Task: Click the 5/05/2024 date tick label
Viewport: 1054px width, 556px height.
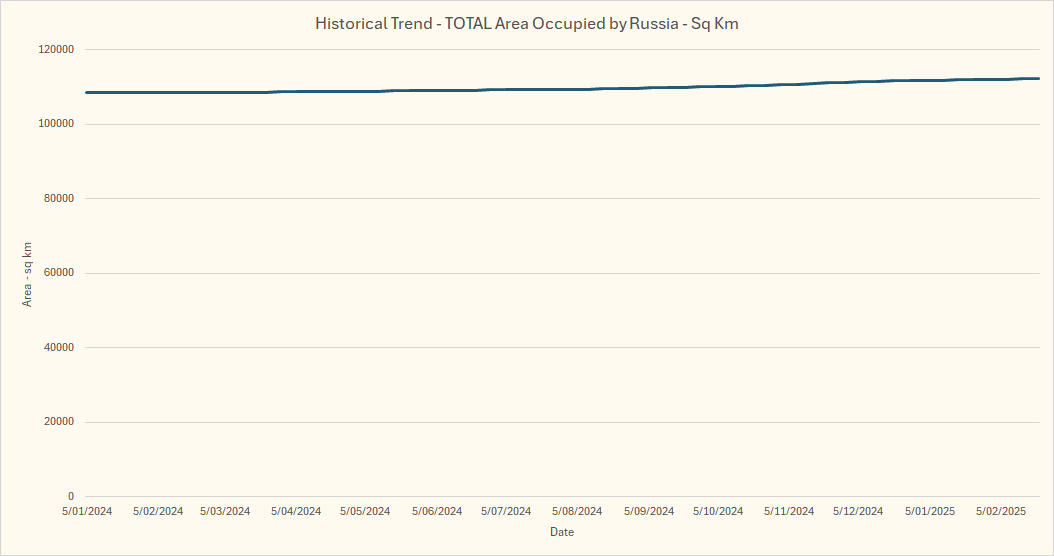Action: [x=365, y=511]
